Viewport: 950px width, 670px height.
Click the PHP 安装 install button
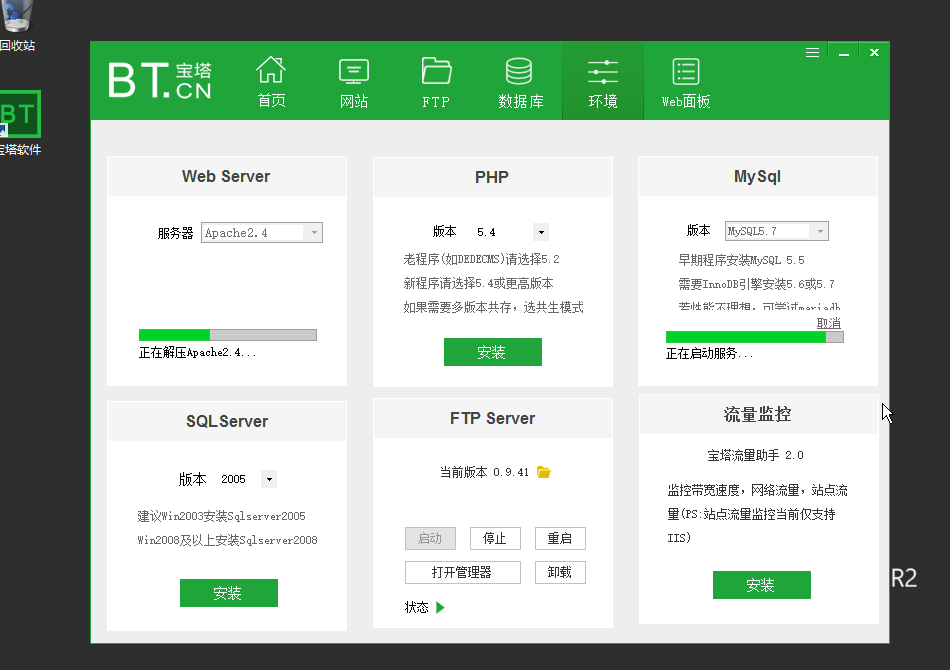(493, 352)
